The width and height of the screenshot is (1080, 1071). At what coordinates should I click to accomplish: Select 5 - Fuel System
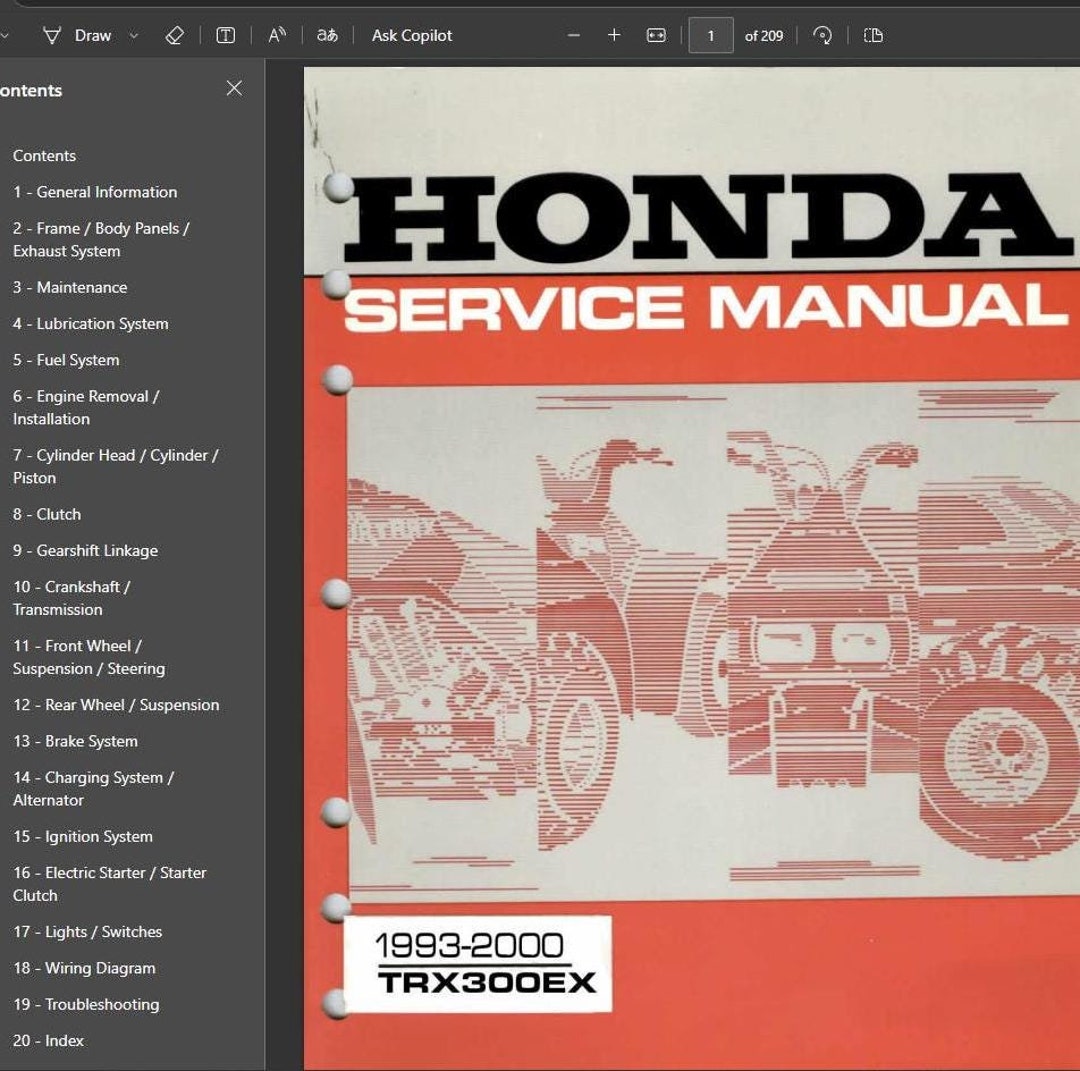(x=66, y=360)
